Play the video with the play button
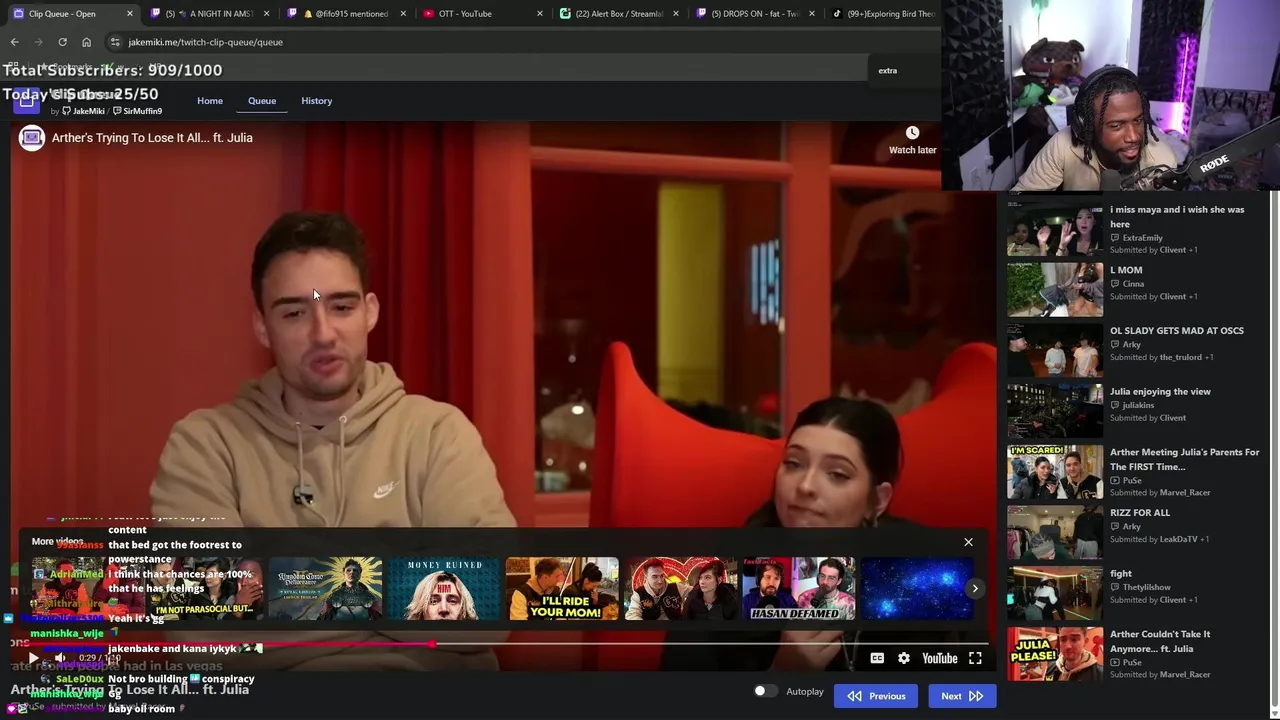 (x=33, y=658)
